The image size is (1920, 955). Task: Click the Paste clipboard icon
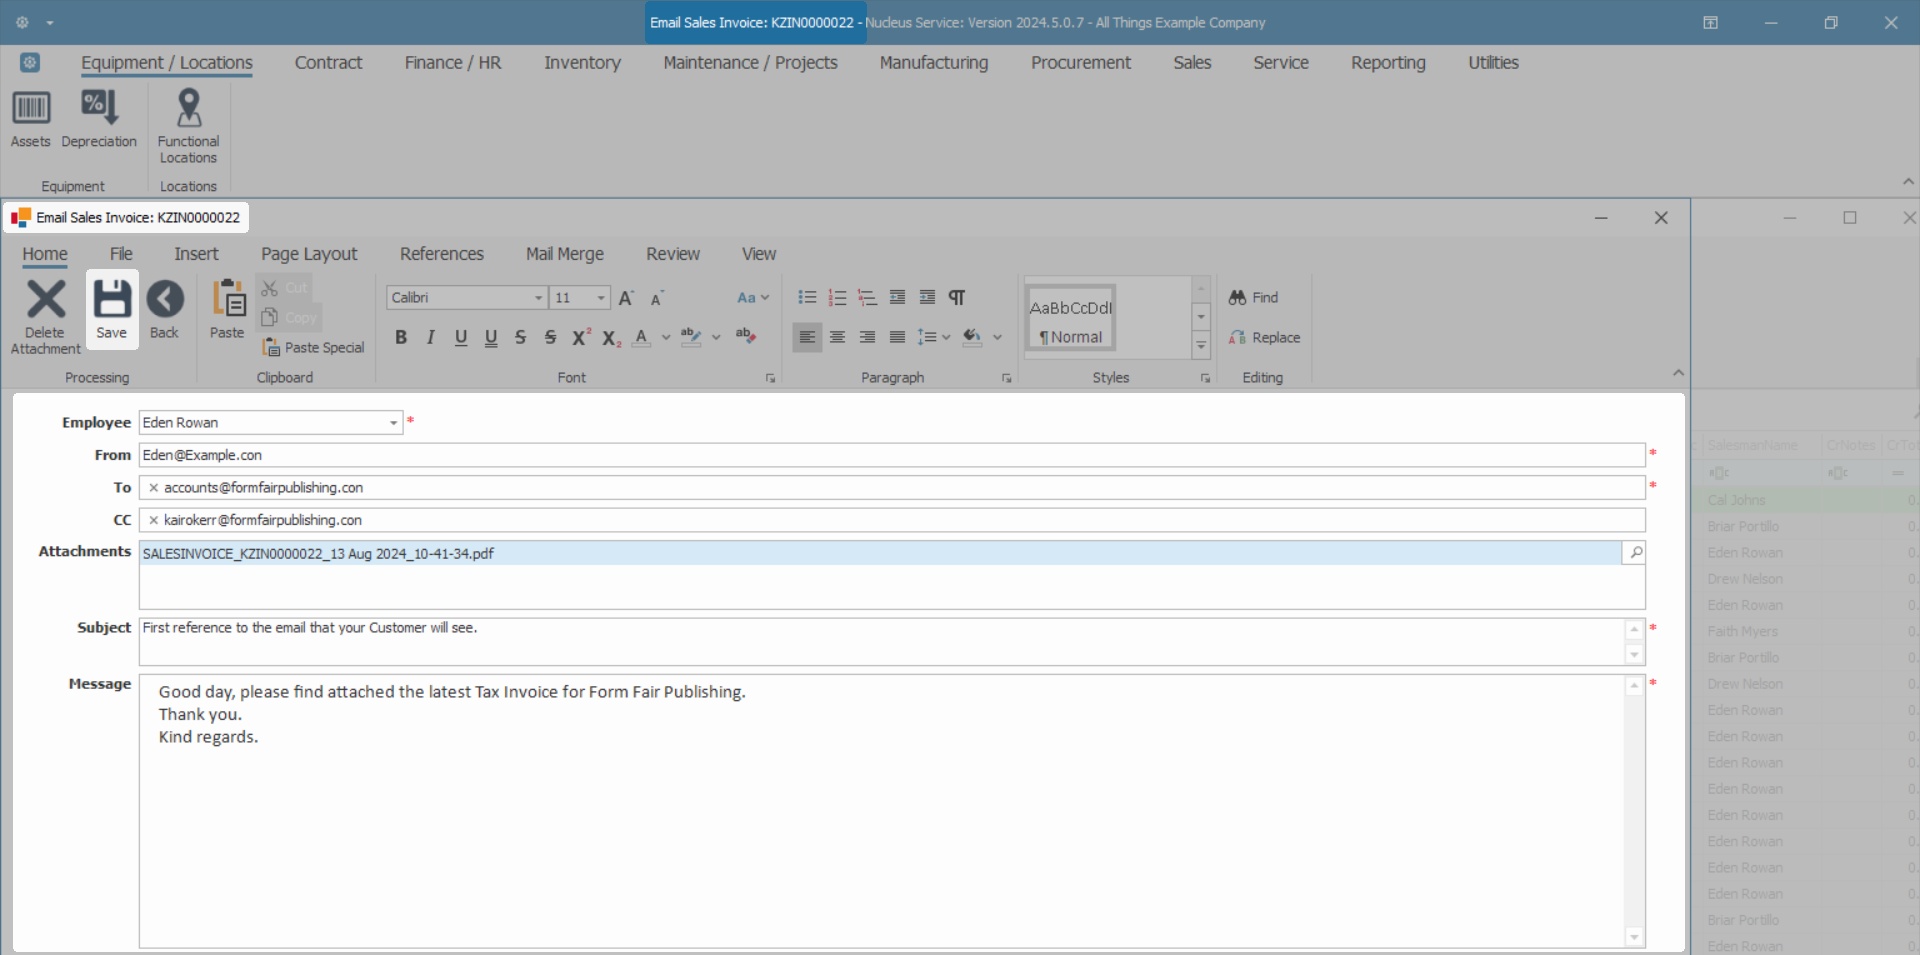[227, 301]
